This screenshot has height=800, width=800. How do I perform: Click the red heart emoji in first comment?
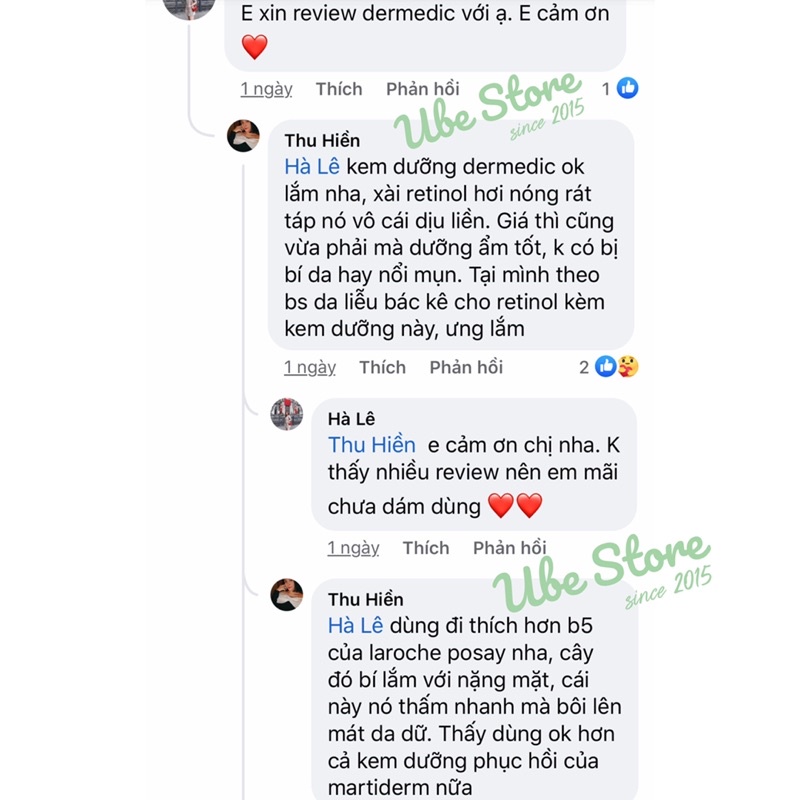click(x=255, y=47)
